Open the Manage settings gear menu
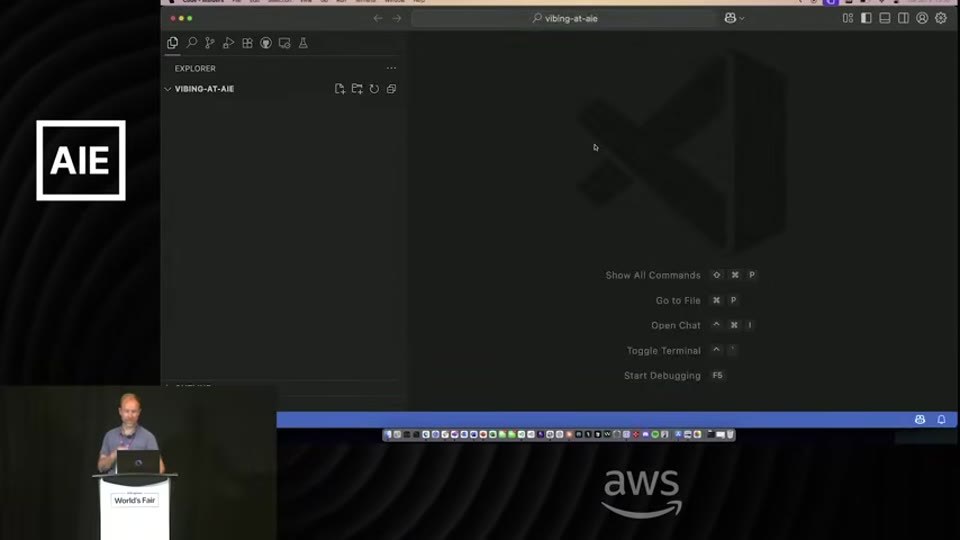The image size is (960, 540). (x=941, y=18)
